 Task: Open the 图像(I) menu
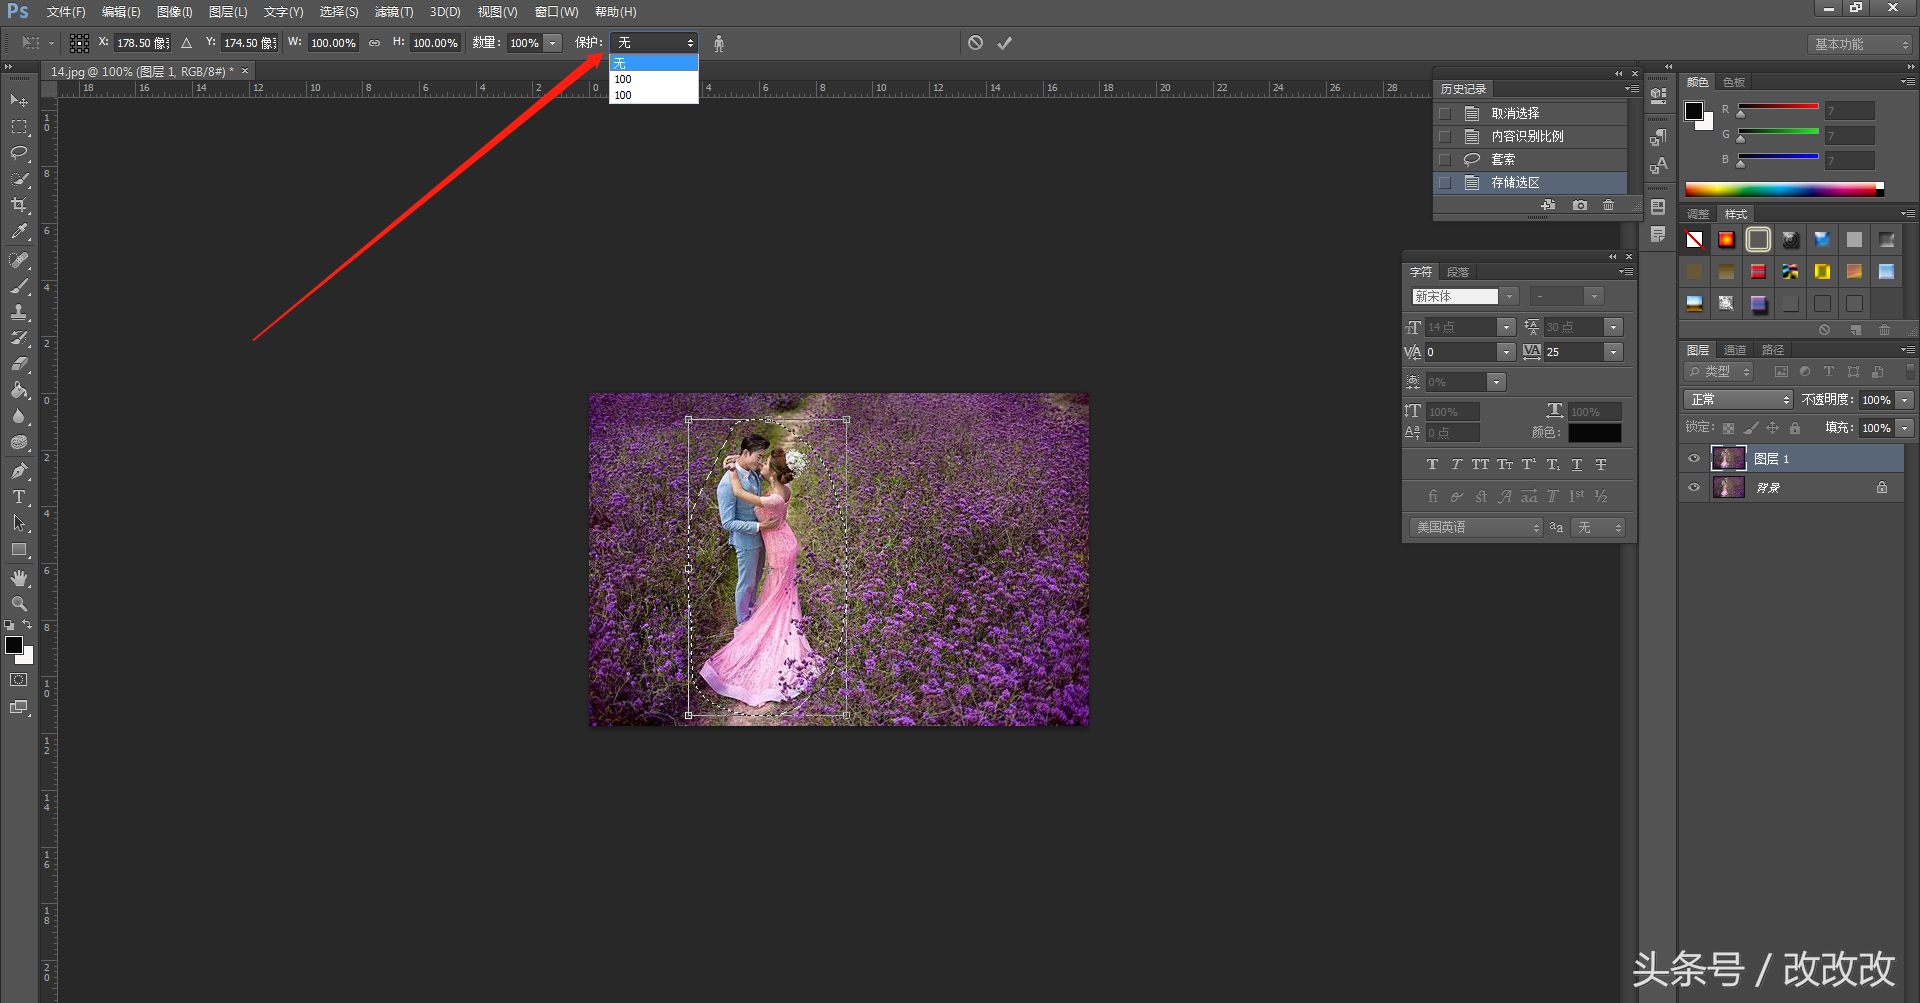(x=174, y=12)
